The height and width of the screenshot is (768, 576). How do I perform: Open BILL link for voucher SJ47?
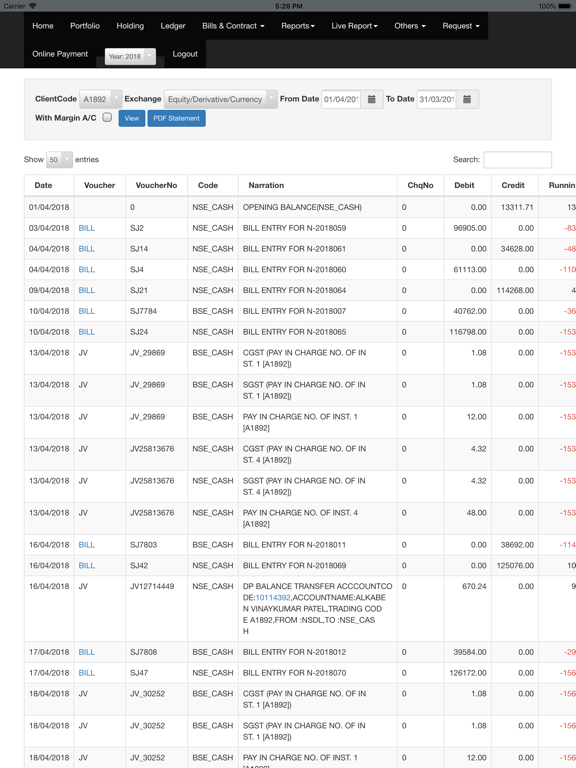click(x=87, y=673)
